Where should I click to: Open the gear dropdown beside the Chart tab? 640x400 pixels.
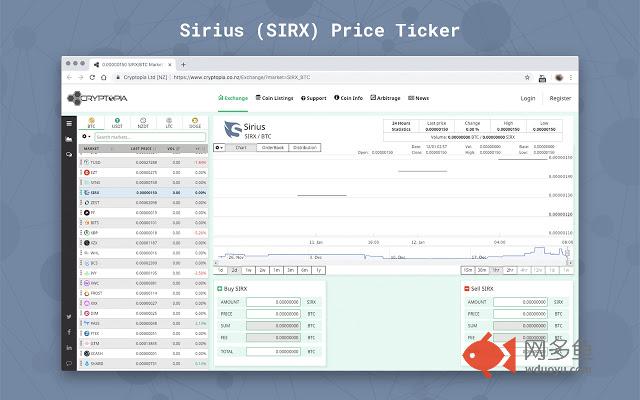click(219, 147)
